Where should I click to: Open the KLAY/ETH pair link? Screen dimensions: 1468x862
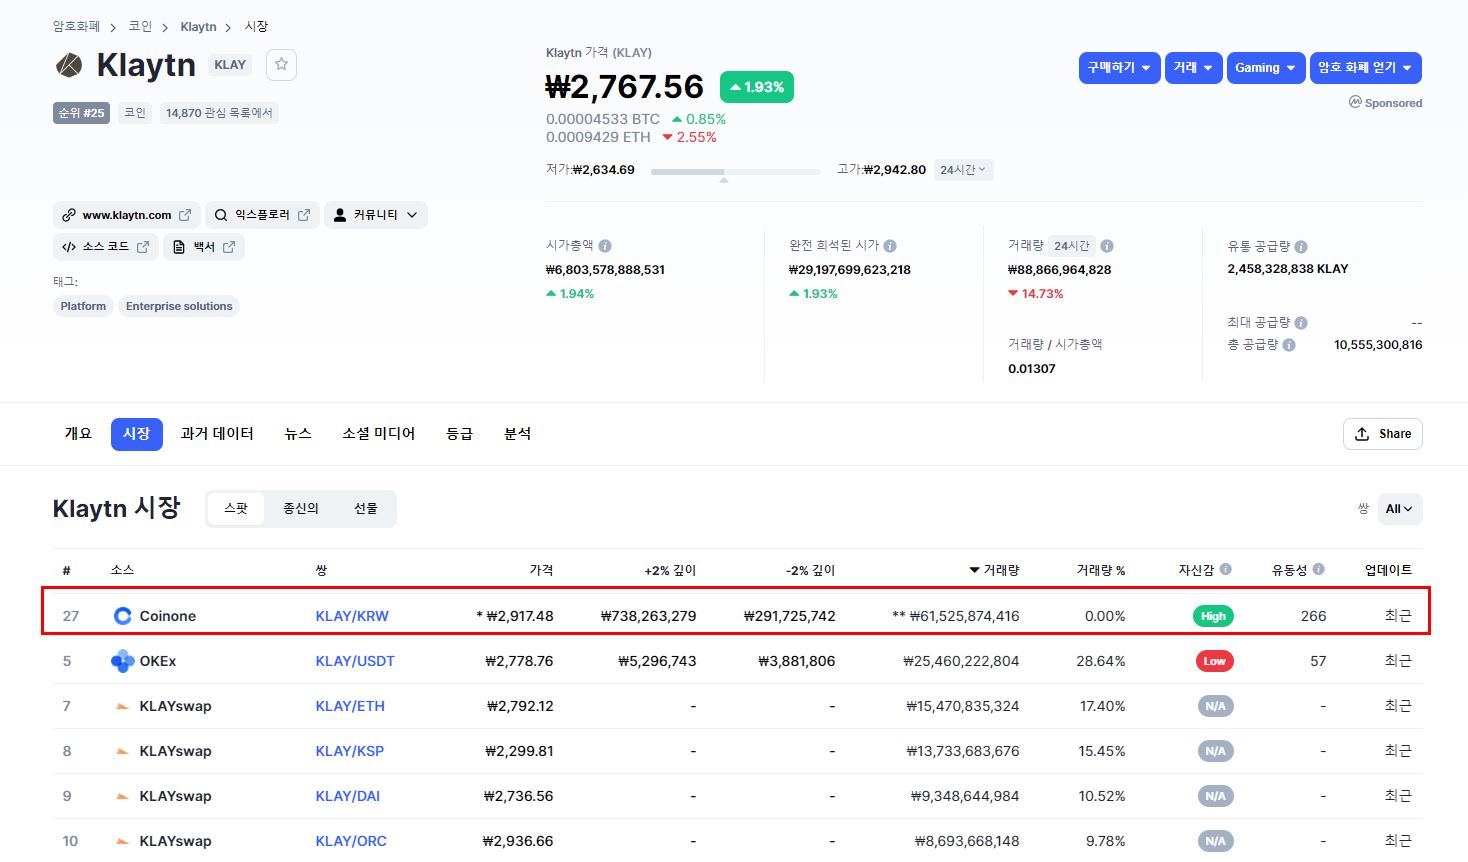click(350, 706)
